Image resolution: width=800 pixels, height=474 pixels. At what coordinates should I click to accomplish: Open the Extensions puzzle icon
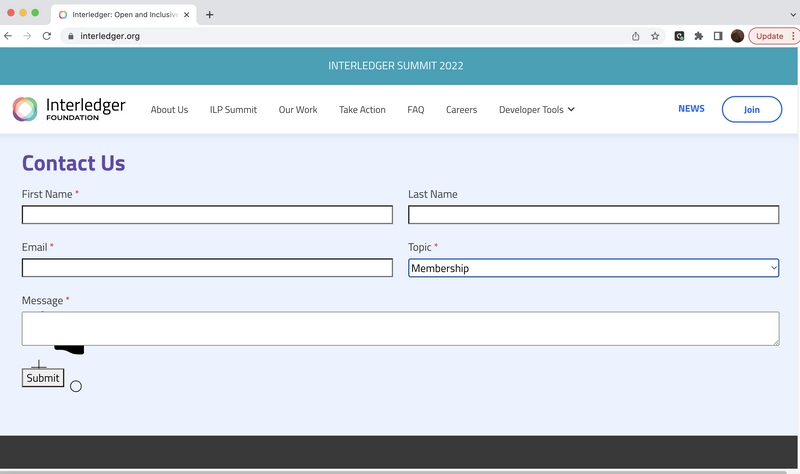coord(698,36)
